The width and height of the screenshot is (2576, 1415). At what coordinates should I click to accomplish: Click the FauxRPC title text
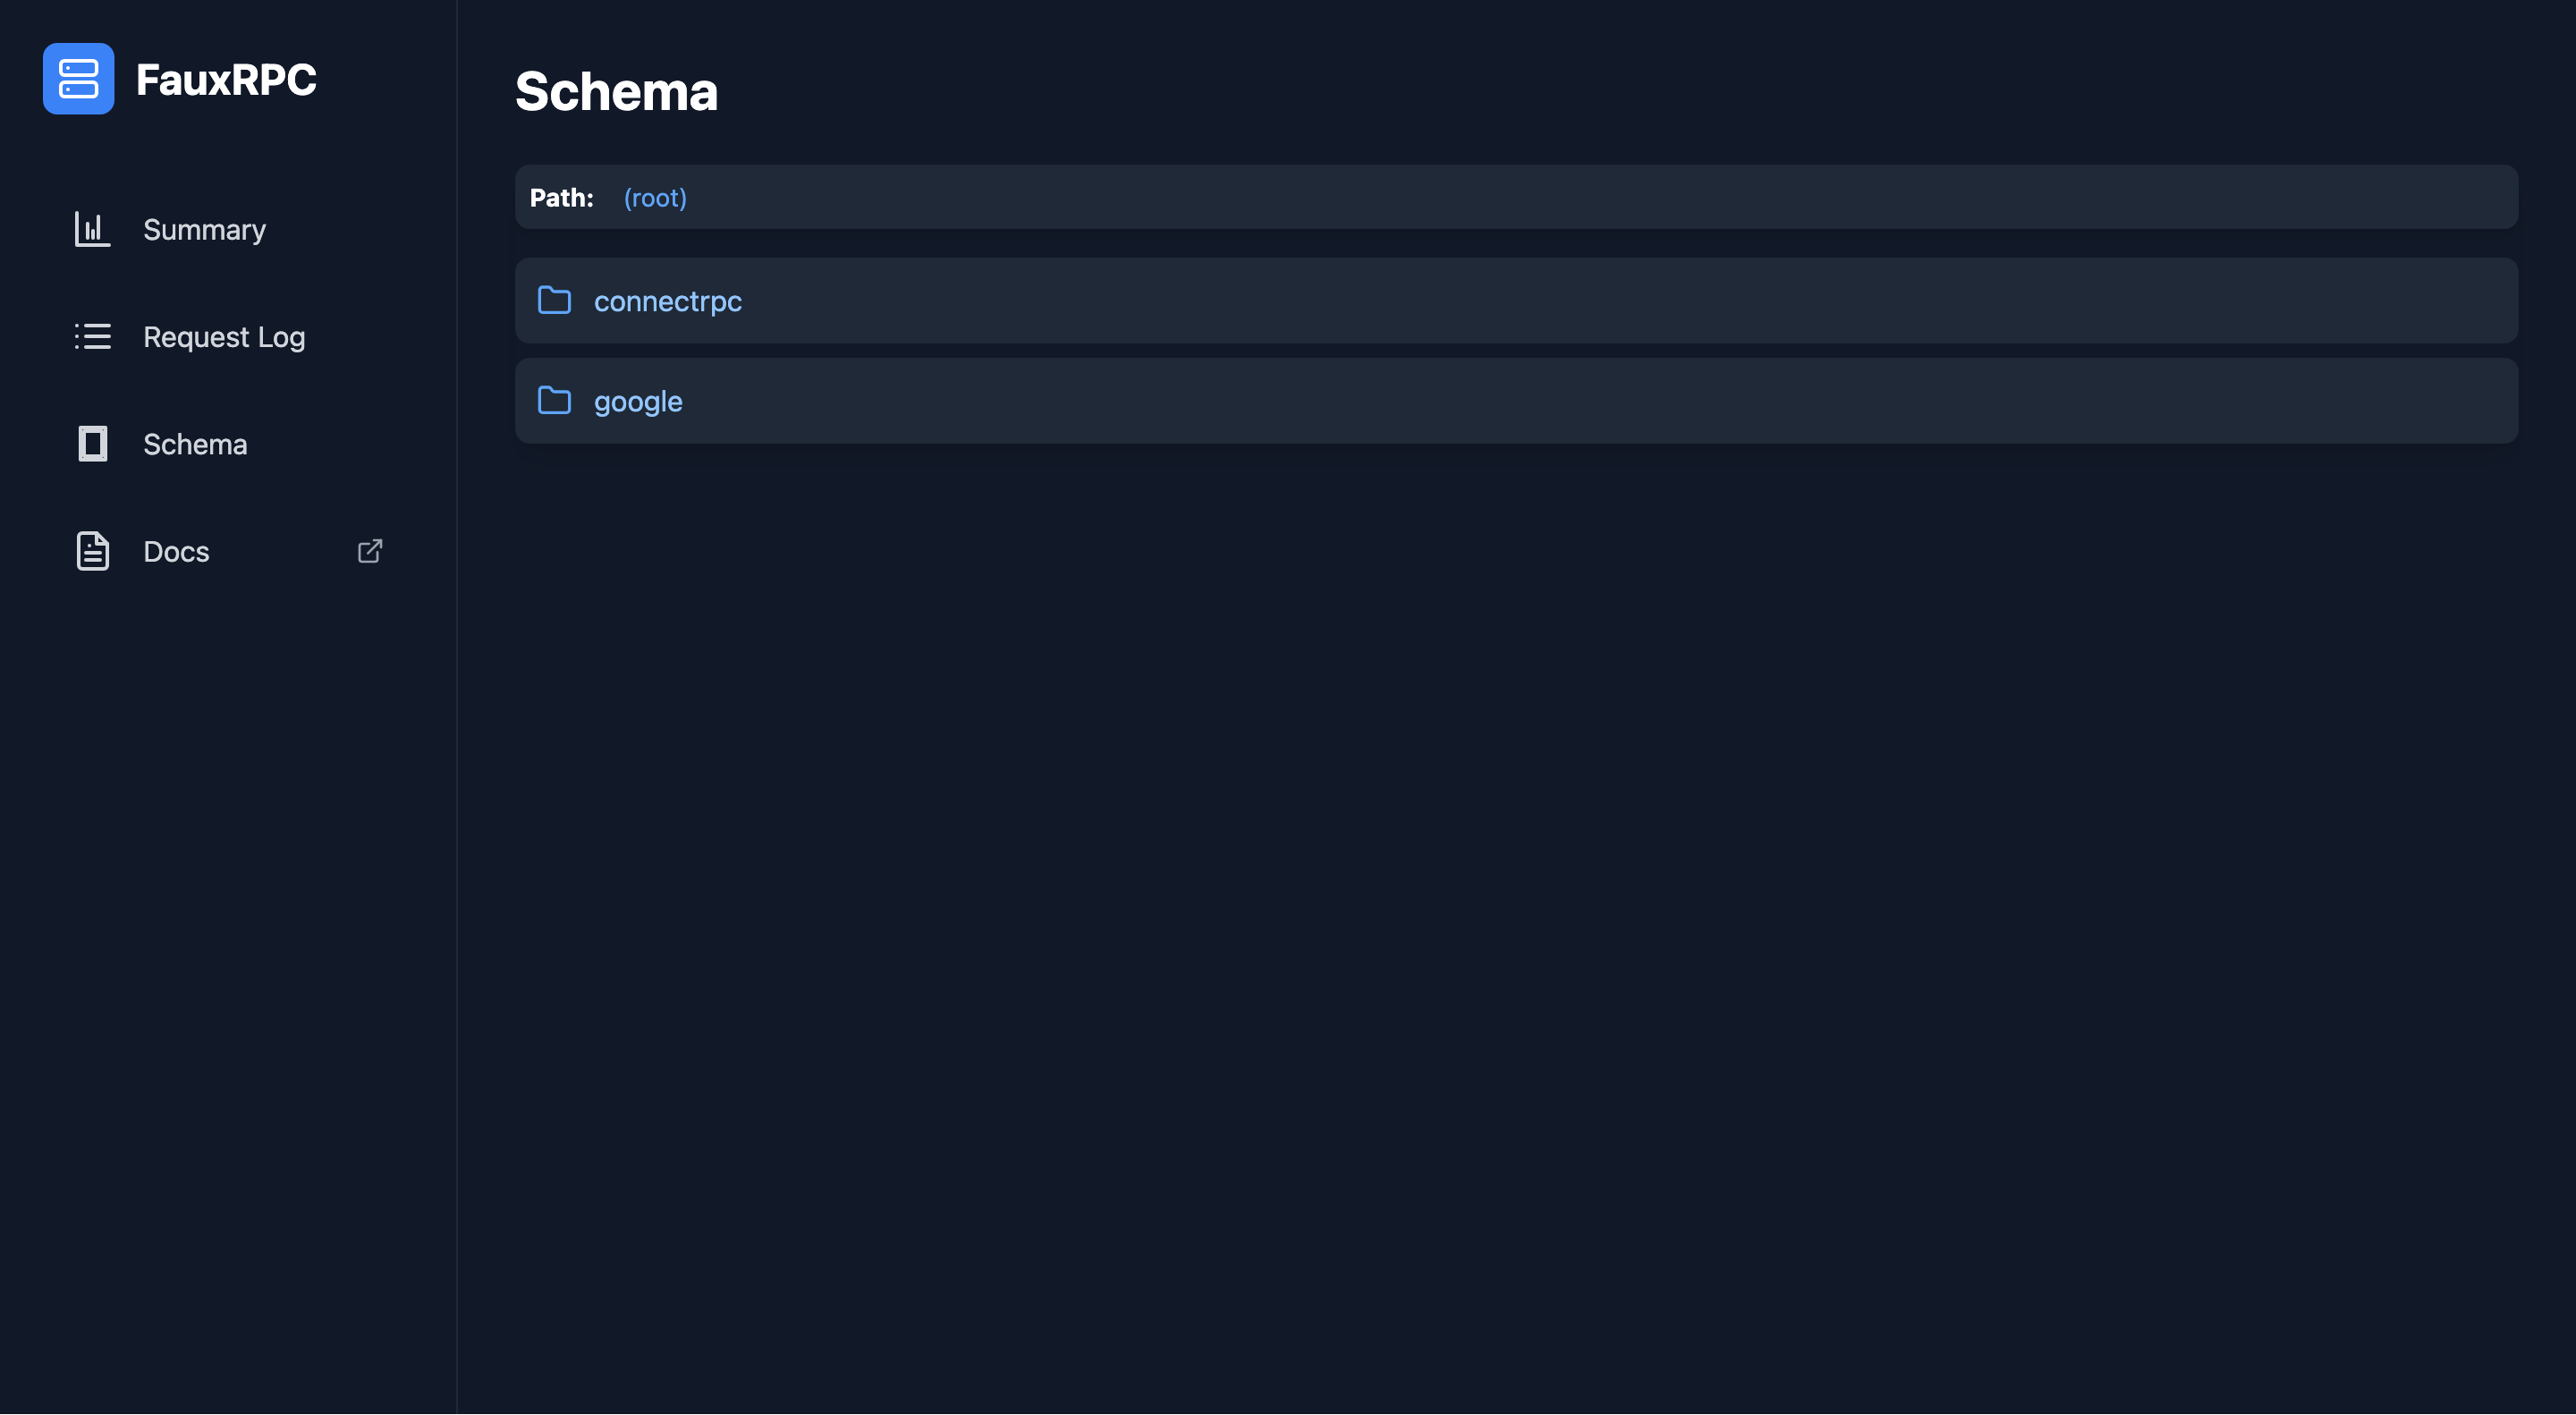coord(226,79)
